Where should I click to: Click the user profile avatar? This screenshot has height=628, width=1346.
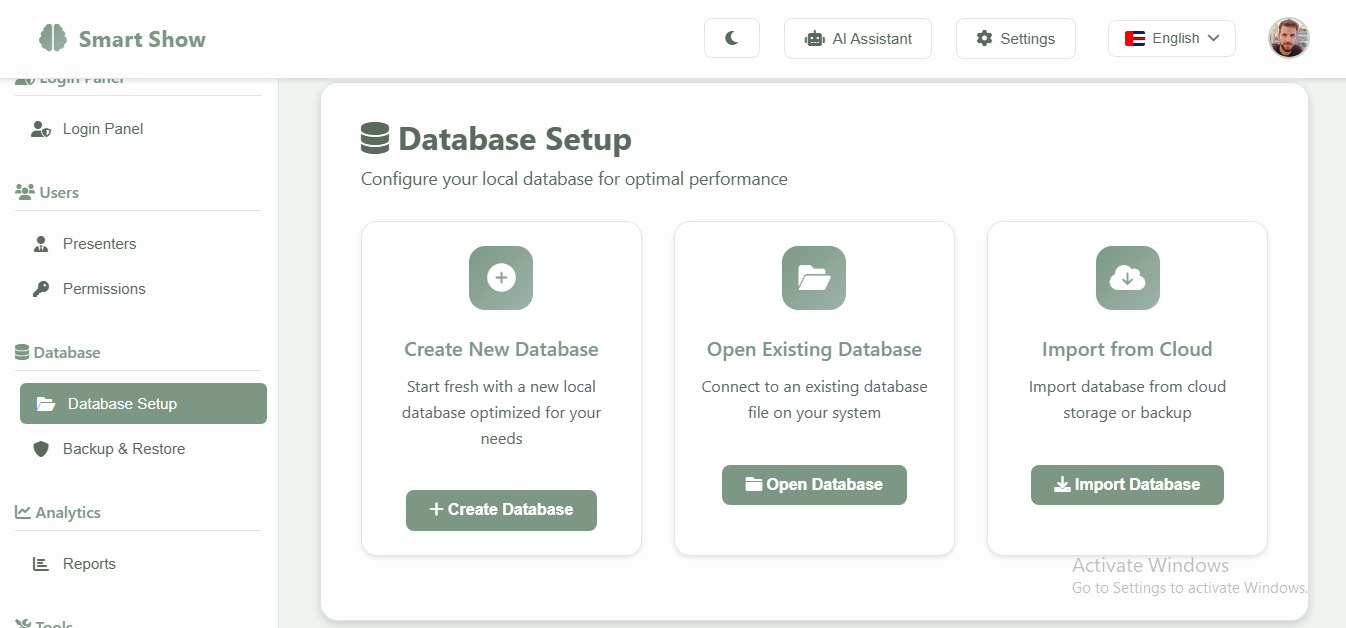(1289, 39)
